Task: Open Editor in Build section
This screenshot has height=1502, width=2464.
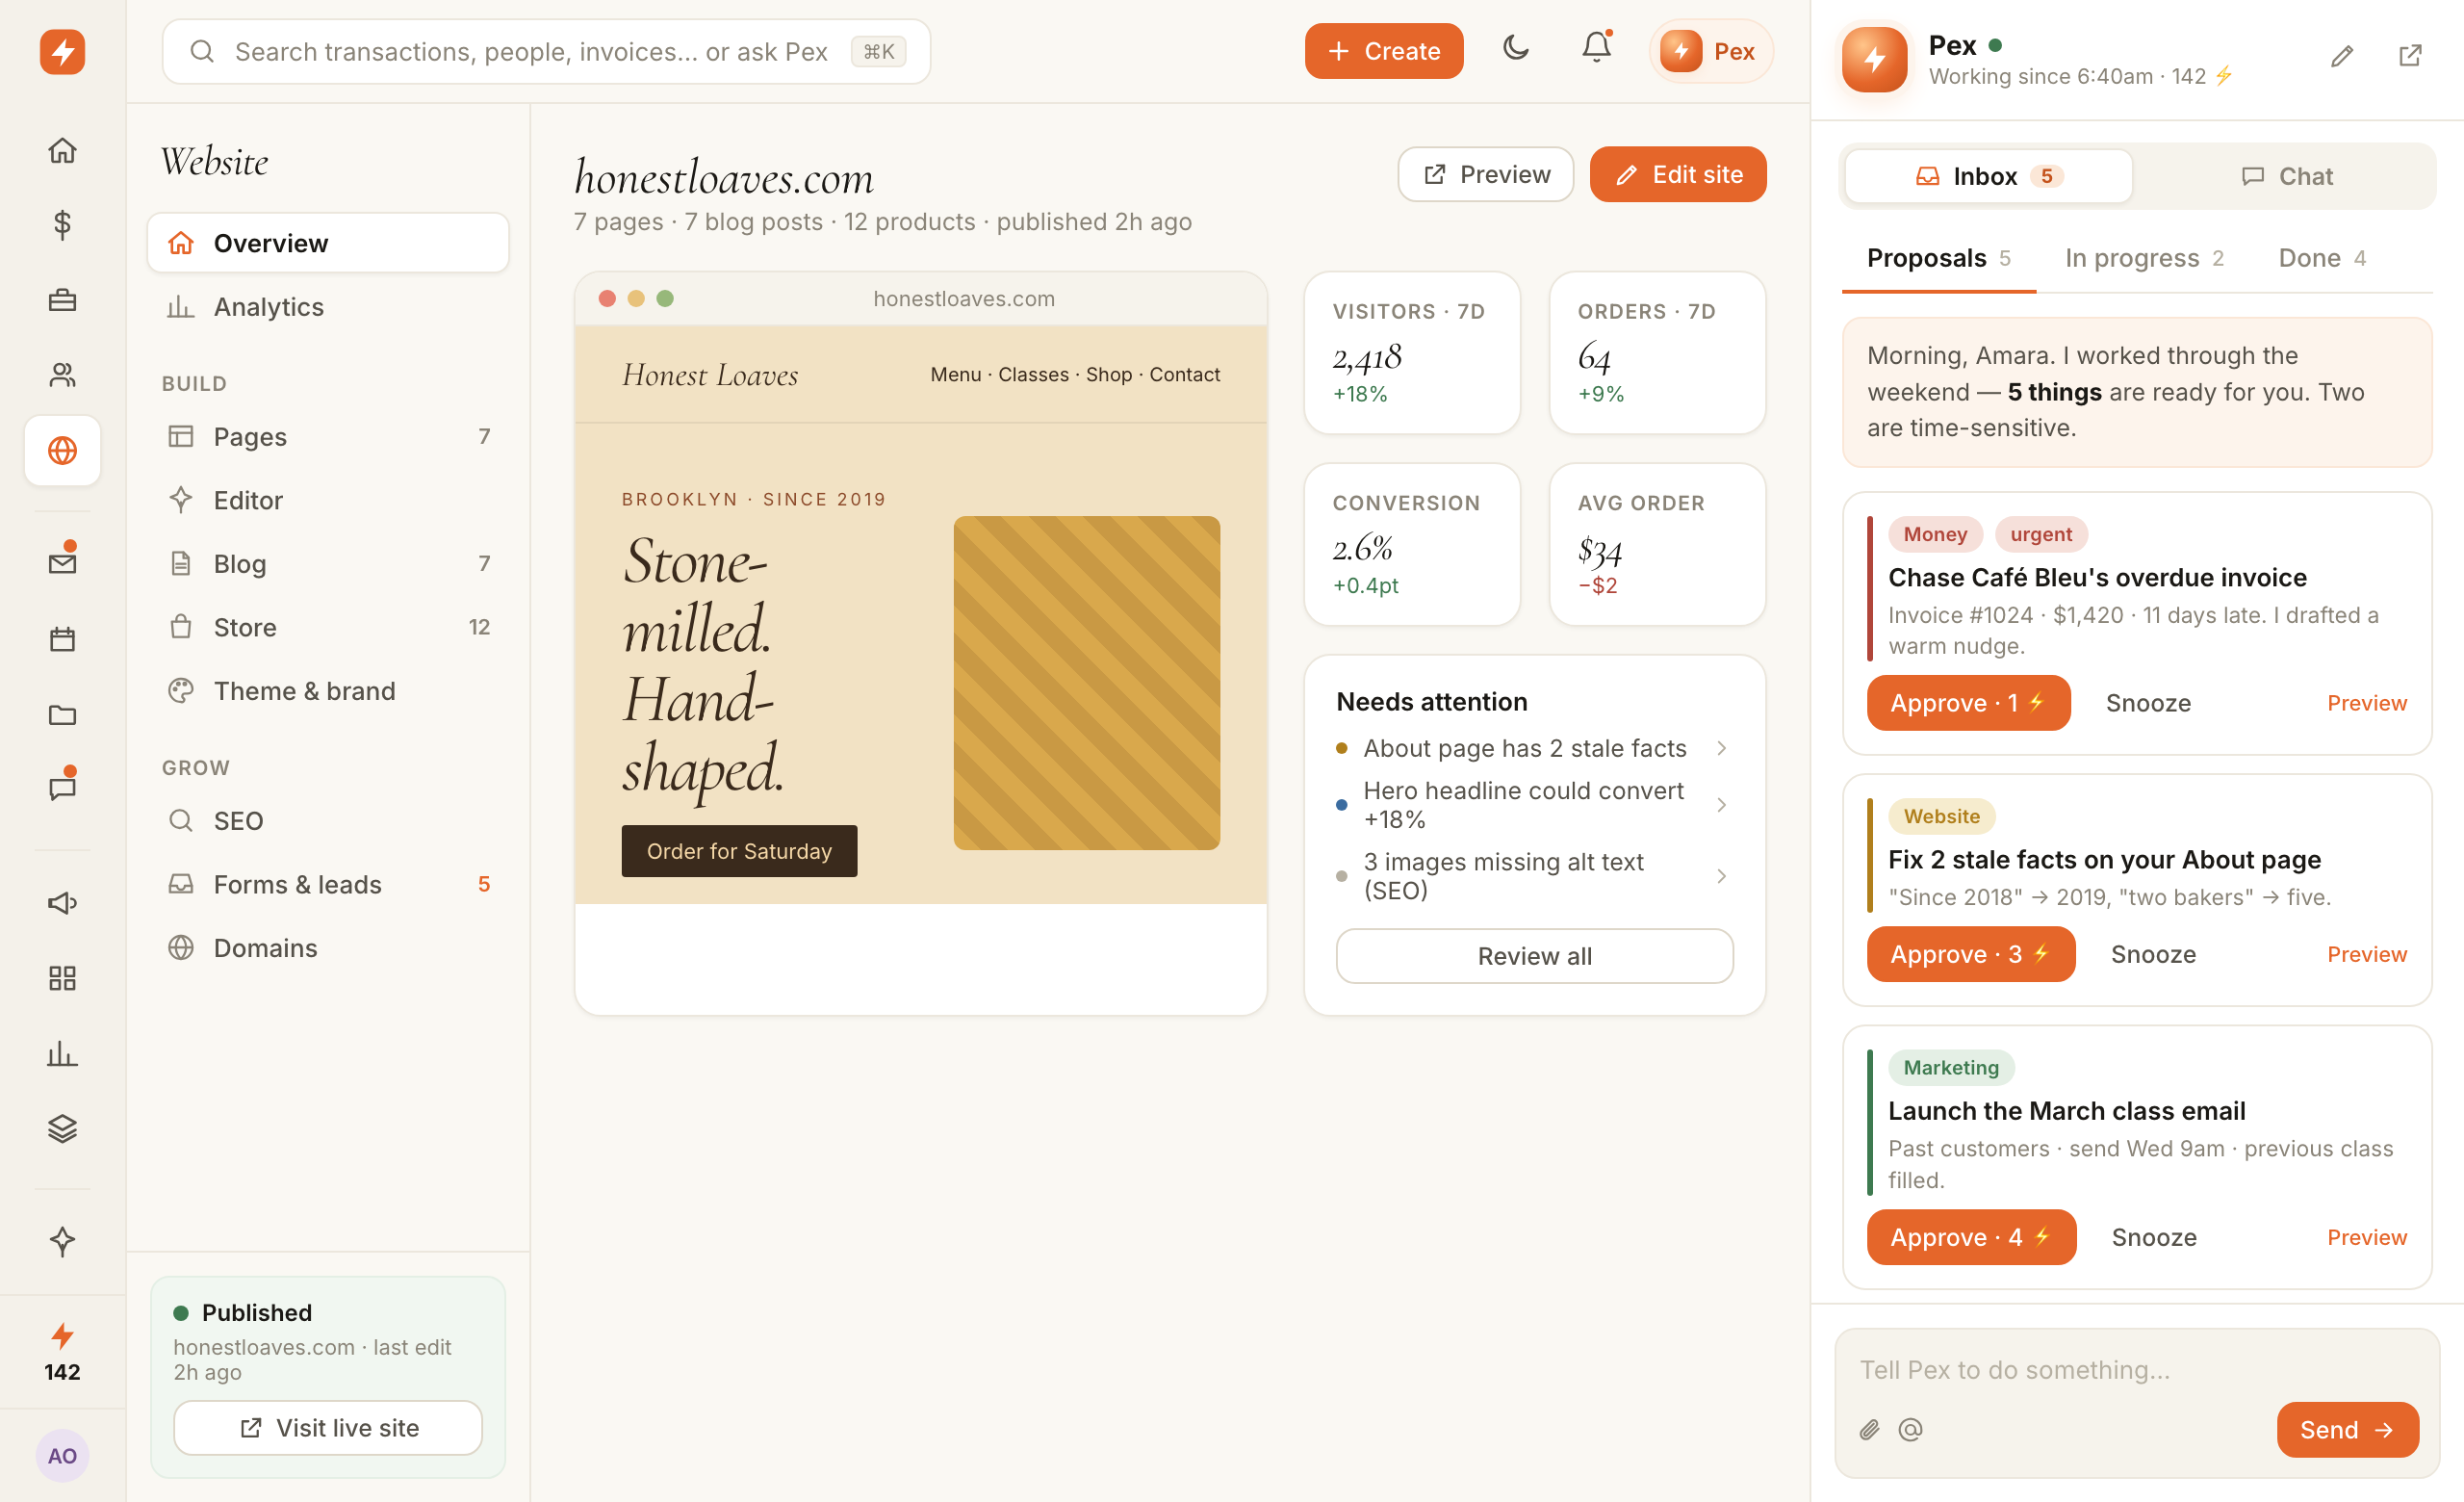Action: (328, 500)
